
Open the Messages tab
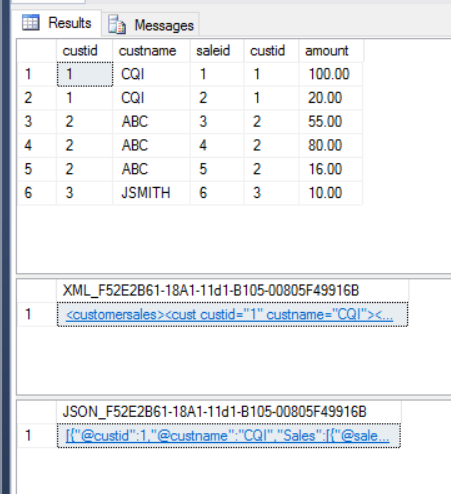point(151,25)
